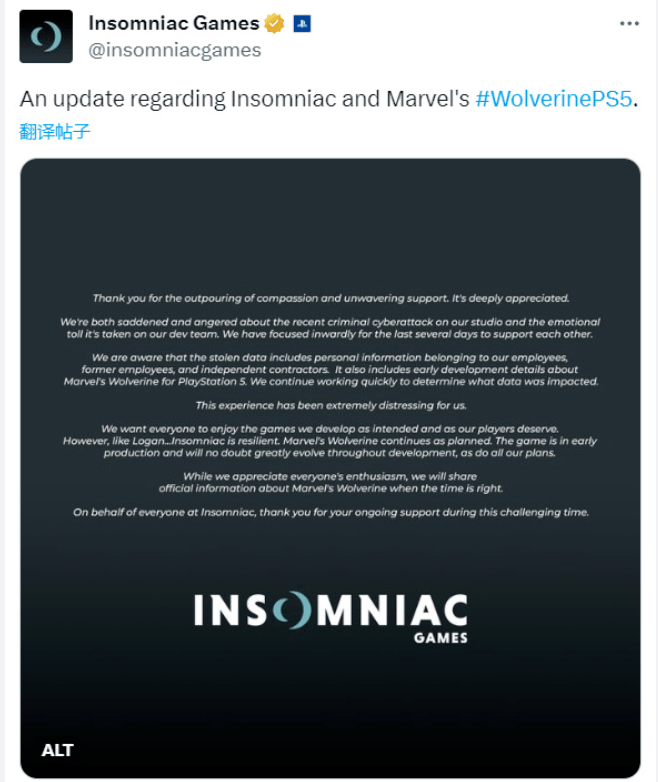Click the GAMES text under the logo
Image resolution: width=658 pixels, height=782 pixels.
440,637
